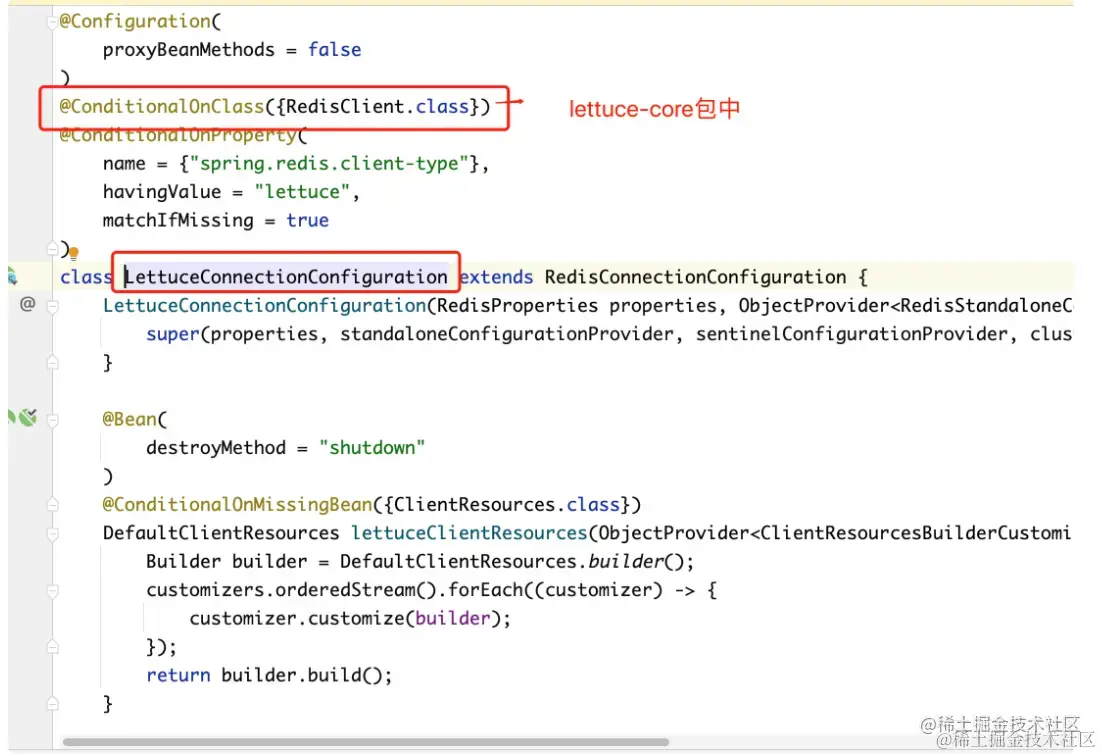Viewport: 1102px width, 756px height.
Task: Click the @ConditionalOnProperty annotation
Action: tap(178, 135)
